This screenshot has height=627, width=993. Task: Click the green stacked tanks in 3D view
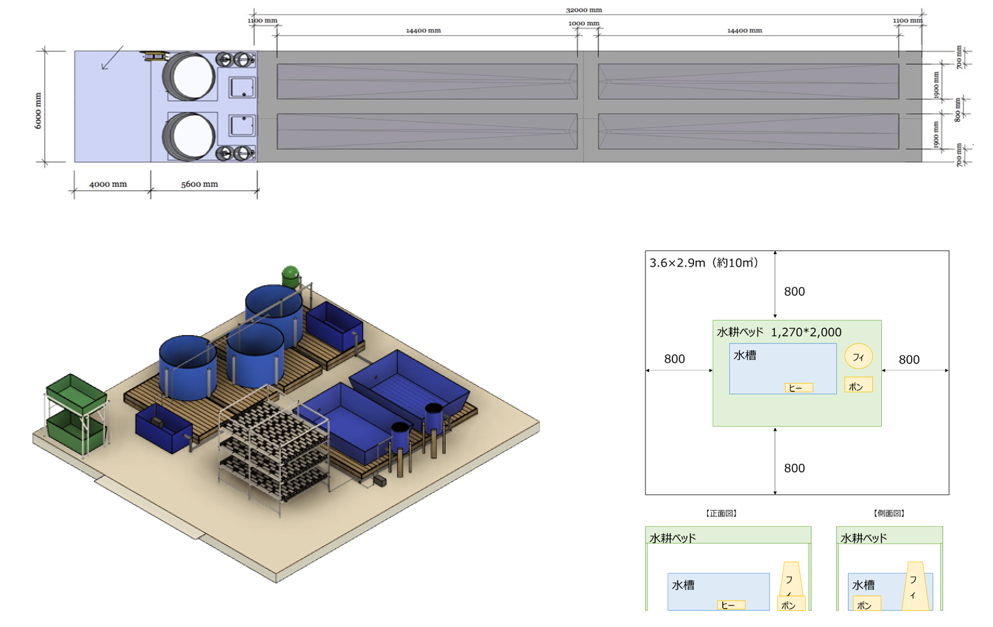75,413
